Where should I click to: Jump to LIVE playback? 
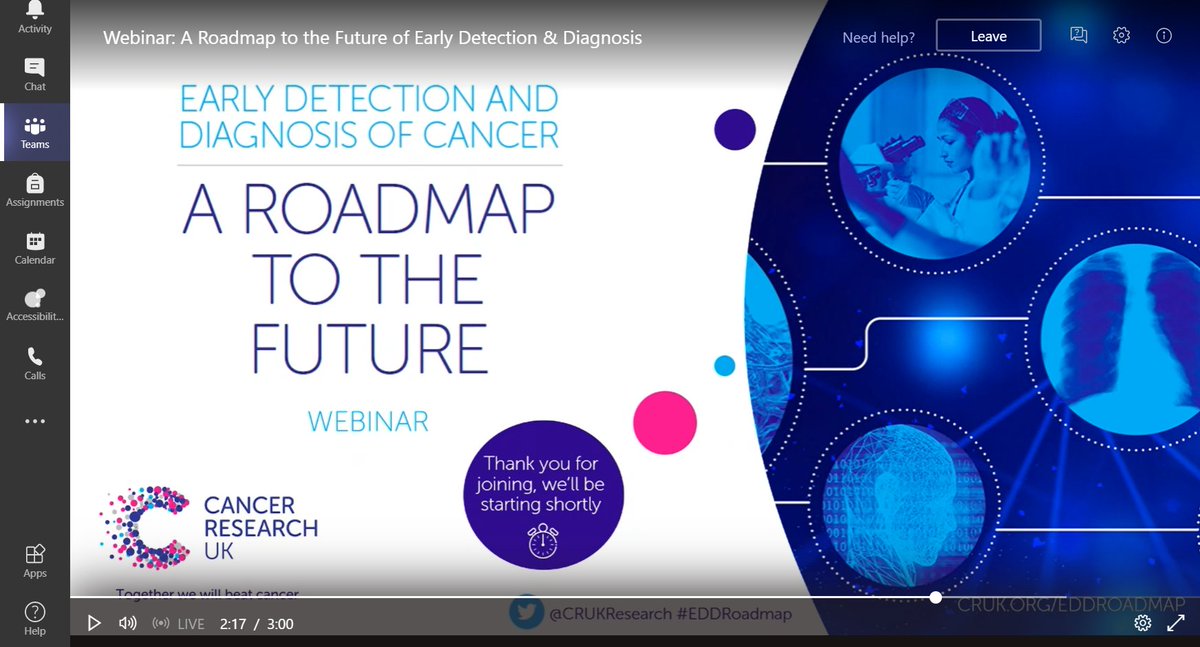pos(178,624)
